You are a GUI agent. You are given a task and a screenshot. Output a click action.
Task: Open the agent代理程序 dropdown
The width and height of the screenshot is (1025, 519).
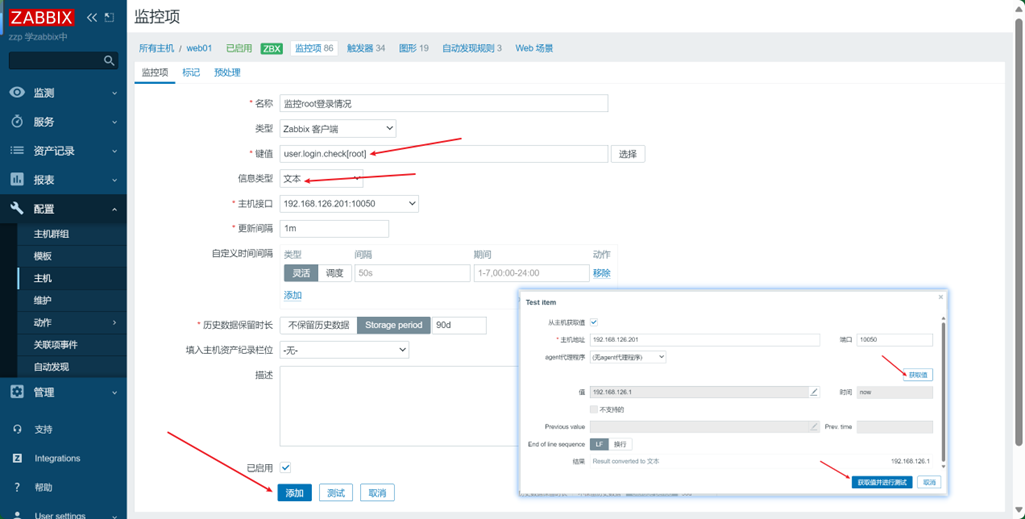pos(628,357)
